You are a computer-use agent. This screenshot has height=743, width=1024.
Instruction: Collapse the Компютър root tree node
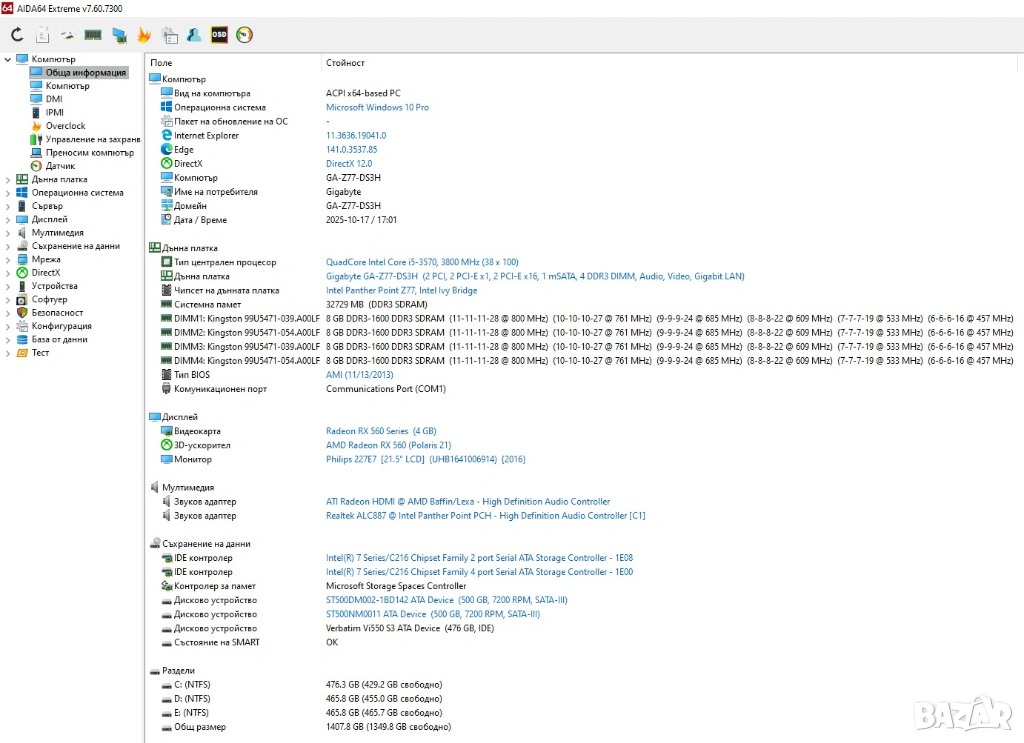click(x=8, y=59)
